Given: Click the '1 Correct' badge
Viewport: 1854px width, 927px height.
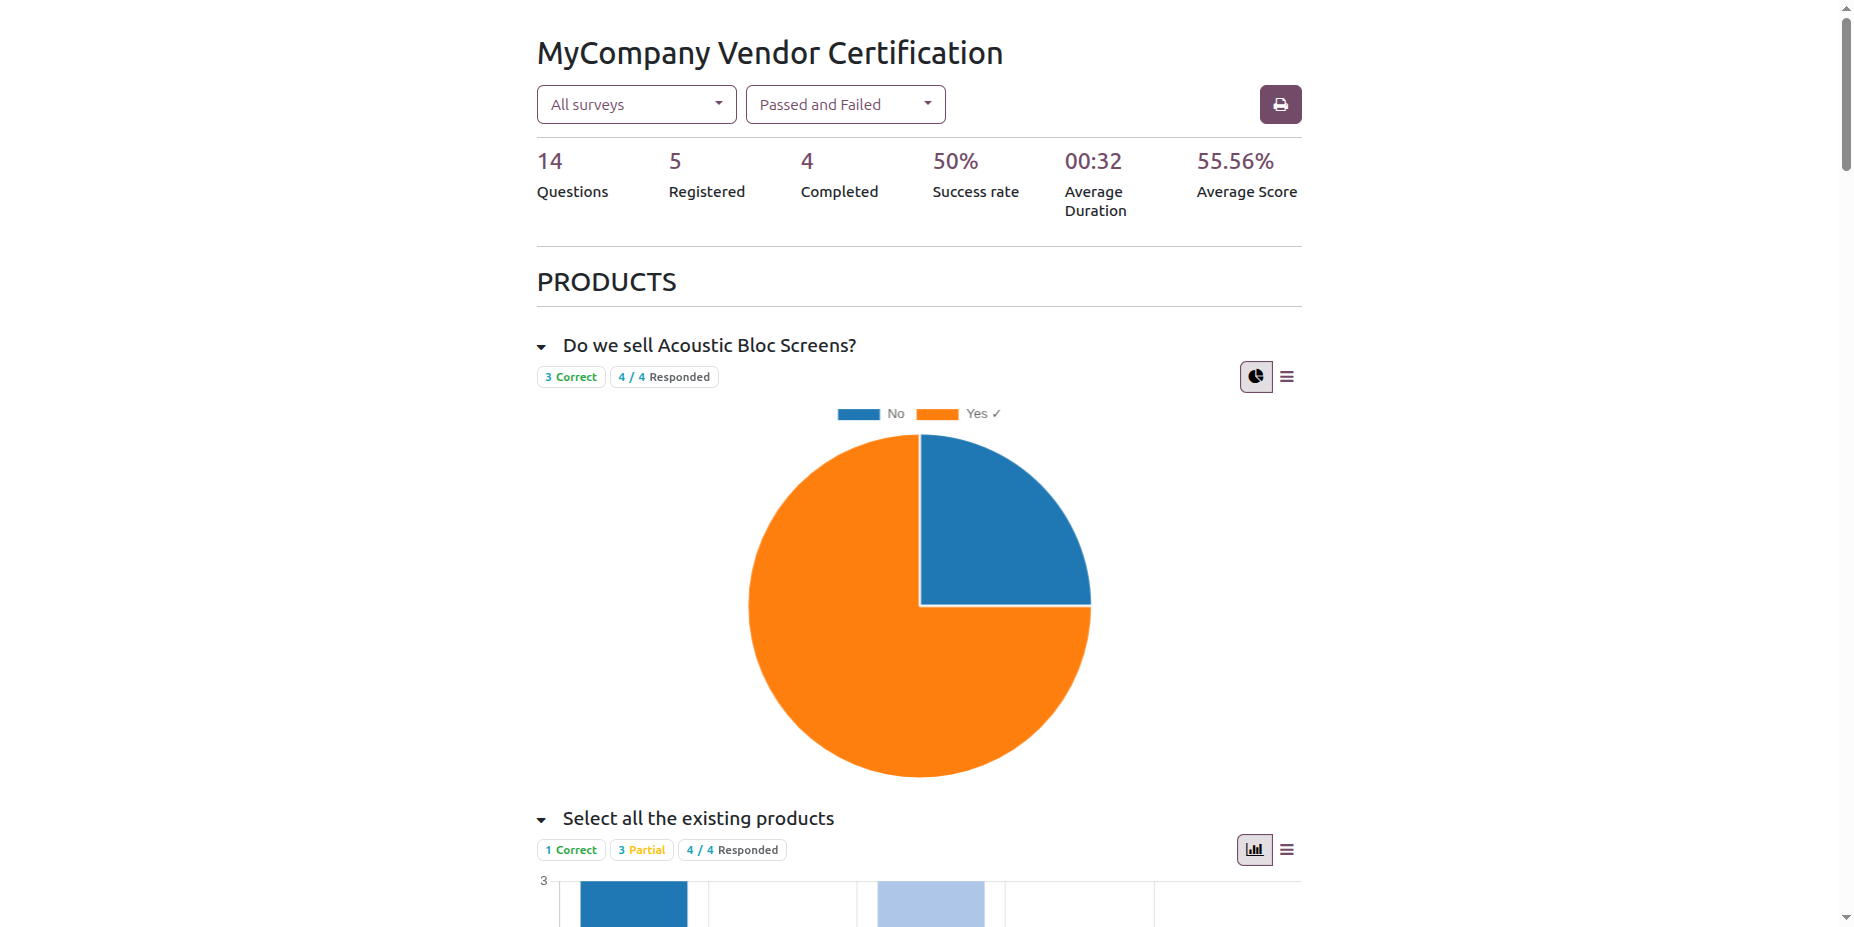Looking at the screenshot, I should pos(571,850).
